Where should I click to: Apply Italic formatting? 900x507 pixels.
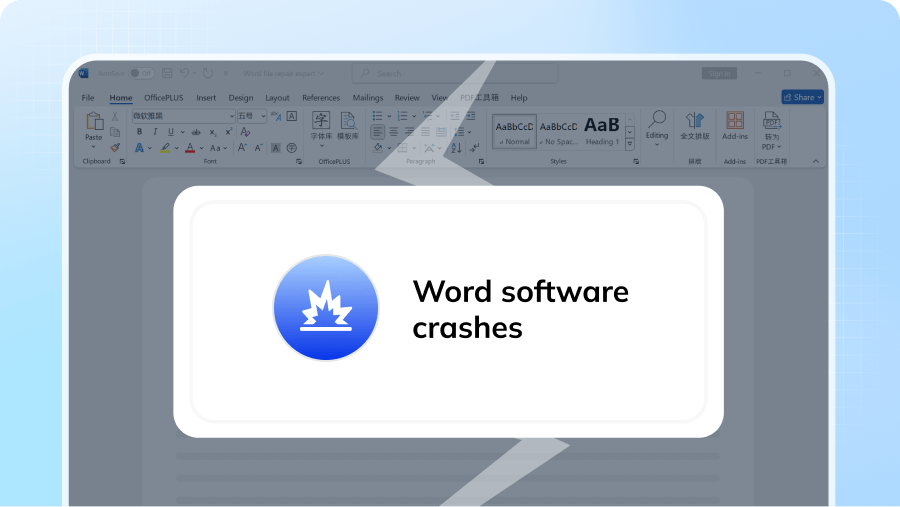pos(154,131)
